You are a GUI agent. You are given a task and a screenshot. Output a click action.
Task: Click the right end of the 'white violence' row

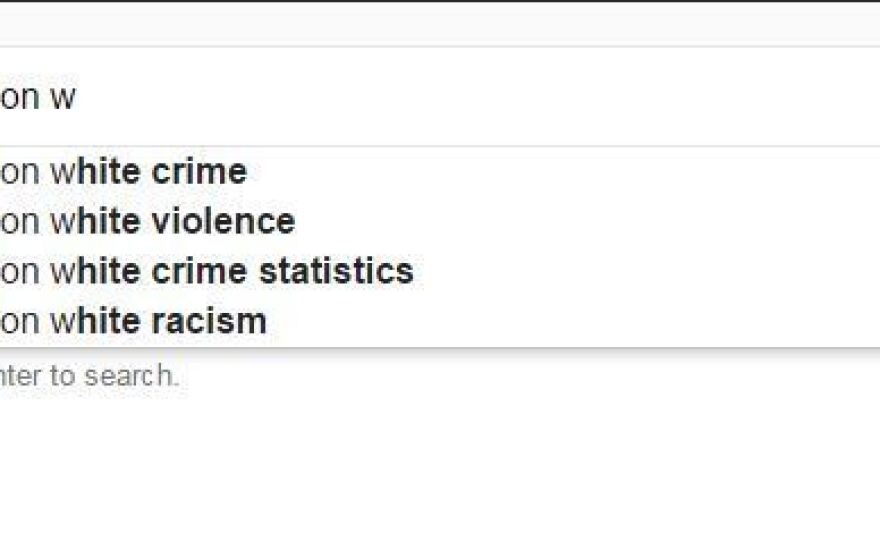click(820, 221)
